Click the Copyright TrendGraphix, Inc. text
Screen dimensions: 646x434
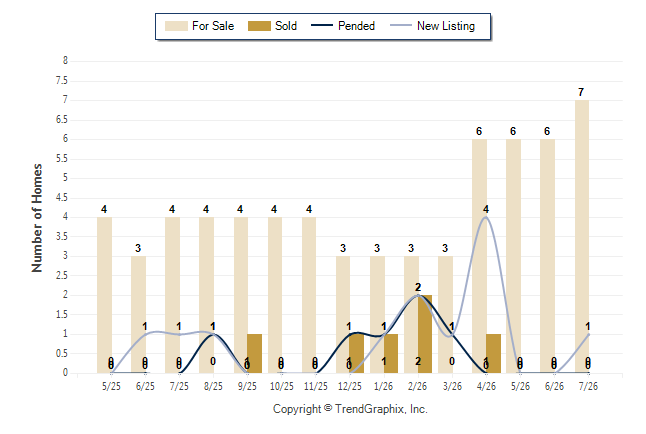point(350,409)
